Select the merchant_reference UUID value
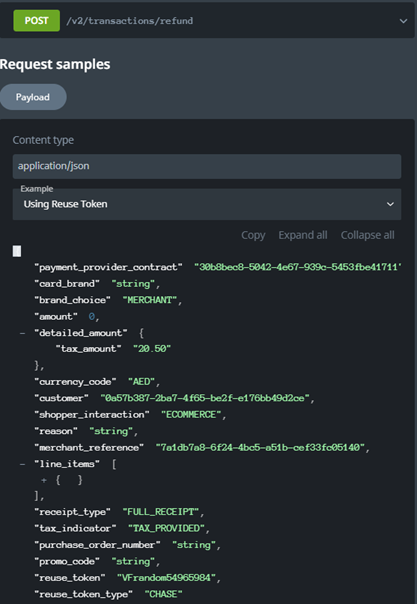The image size is (417, 604). click(x=260, y=447)
